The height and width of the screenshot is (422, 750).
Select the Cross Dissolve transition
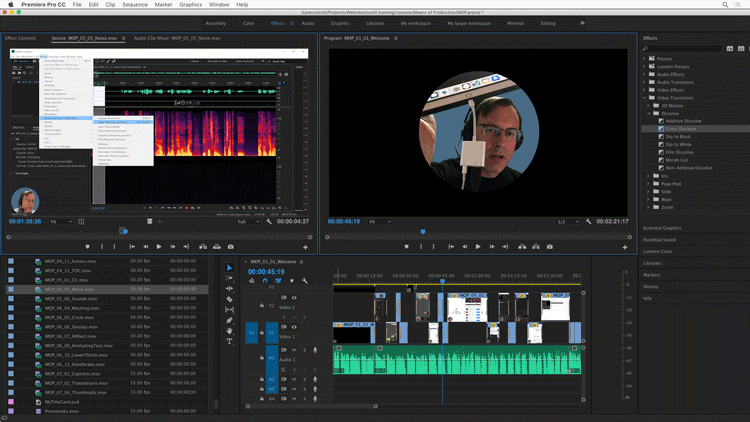(679, 129)
